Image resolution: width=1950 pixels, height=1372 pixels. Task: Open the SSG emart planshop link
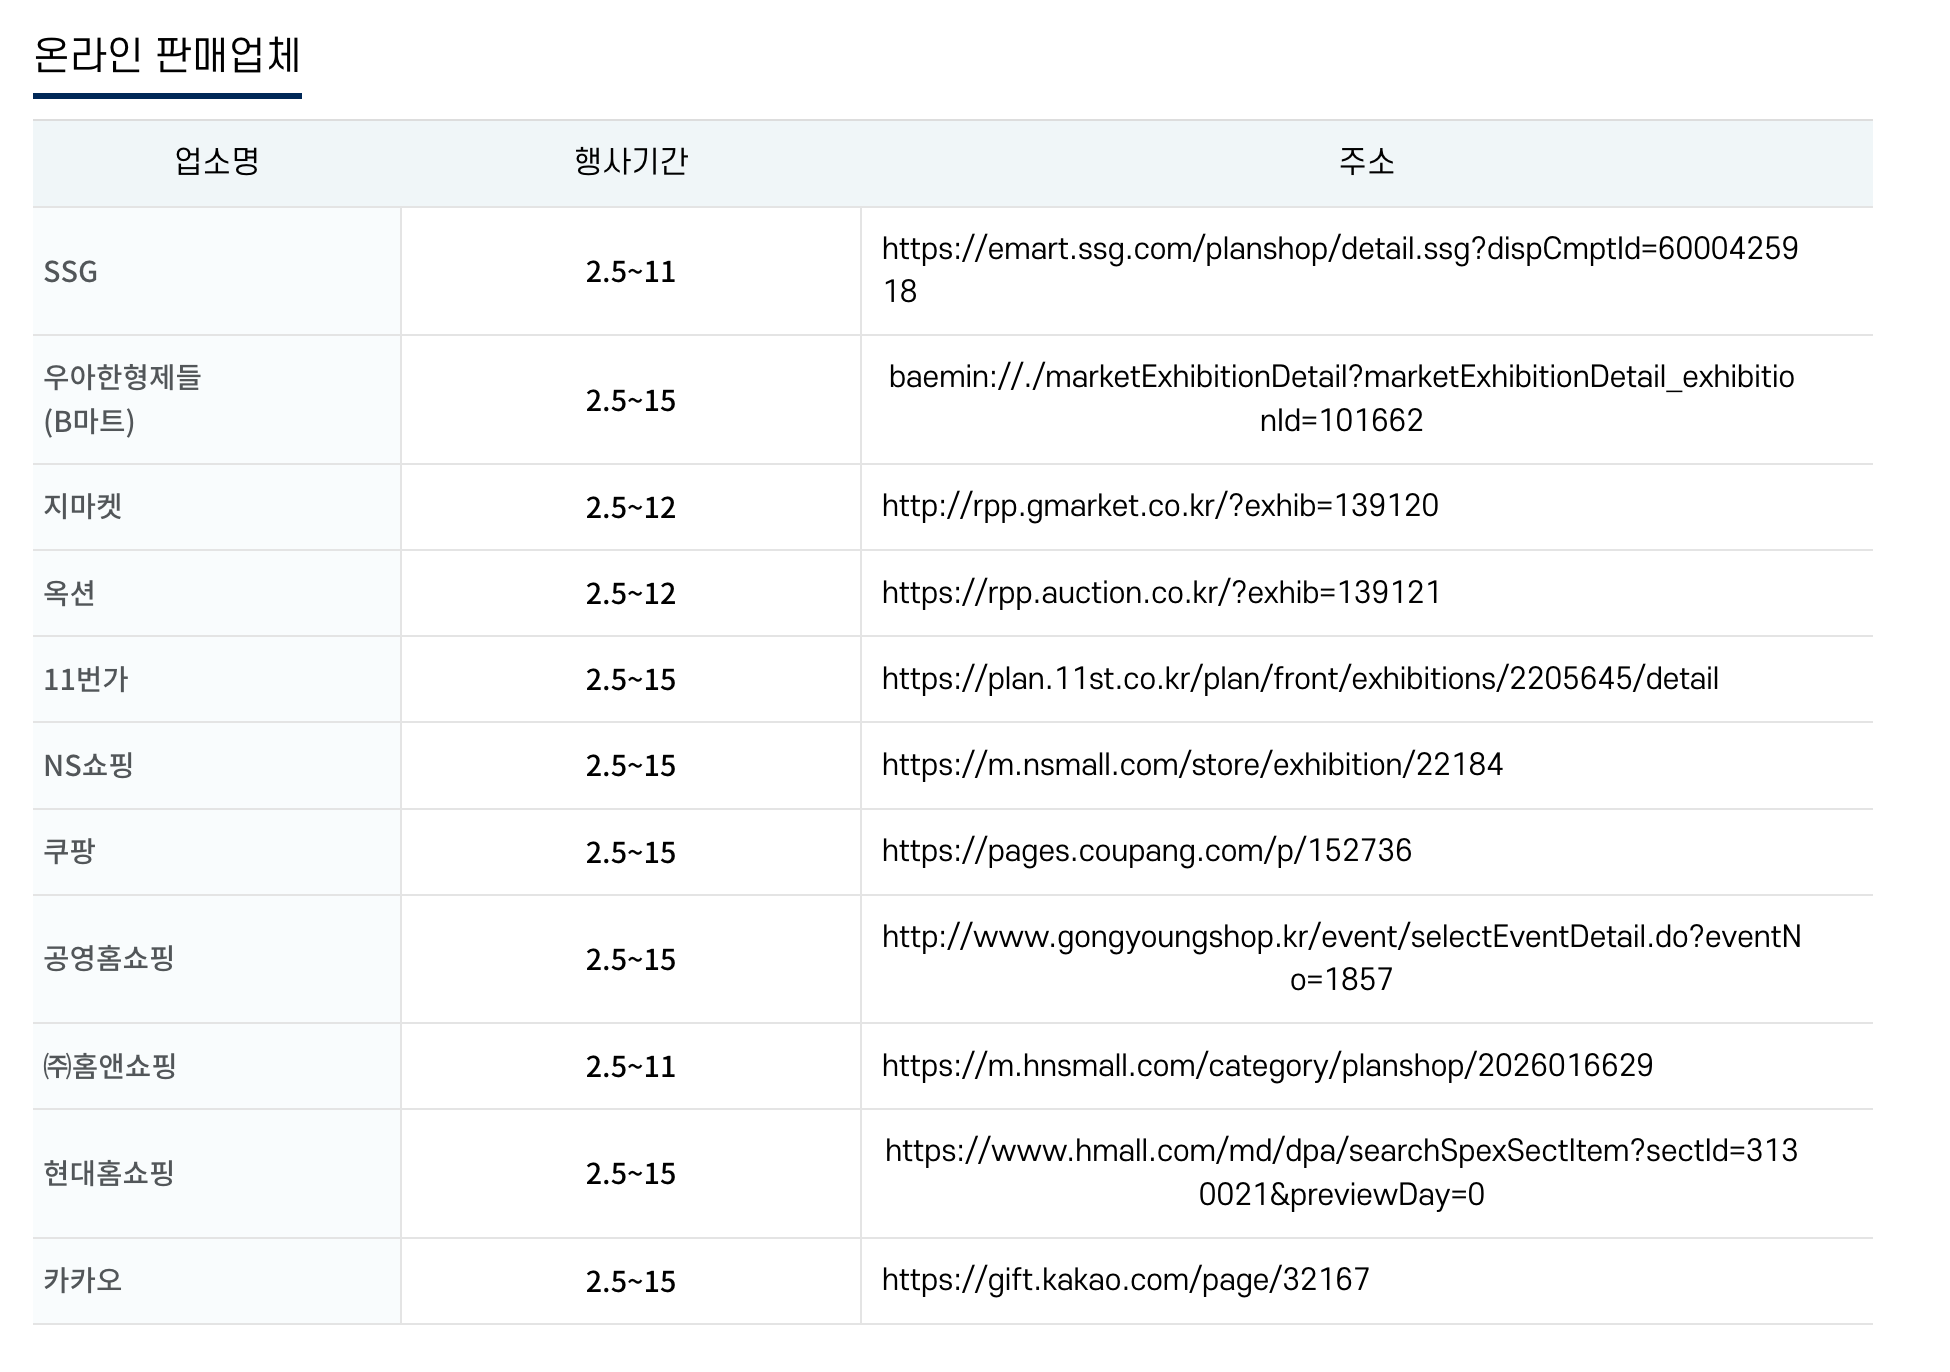tap(1339, 249)
